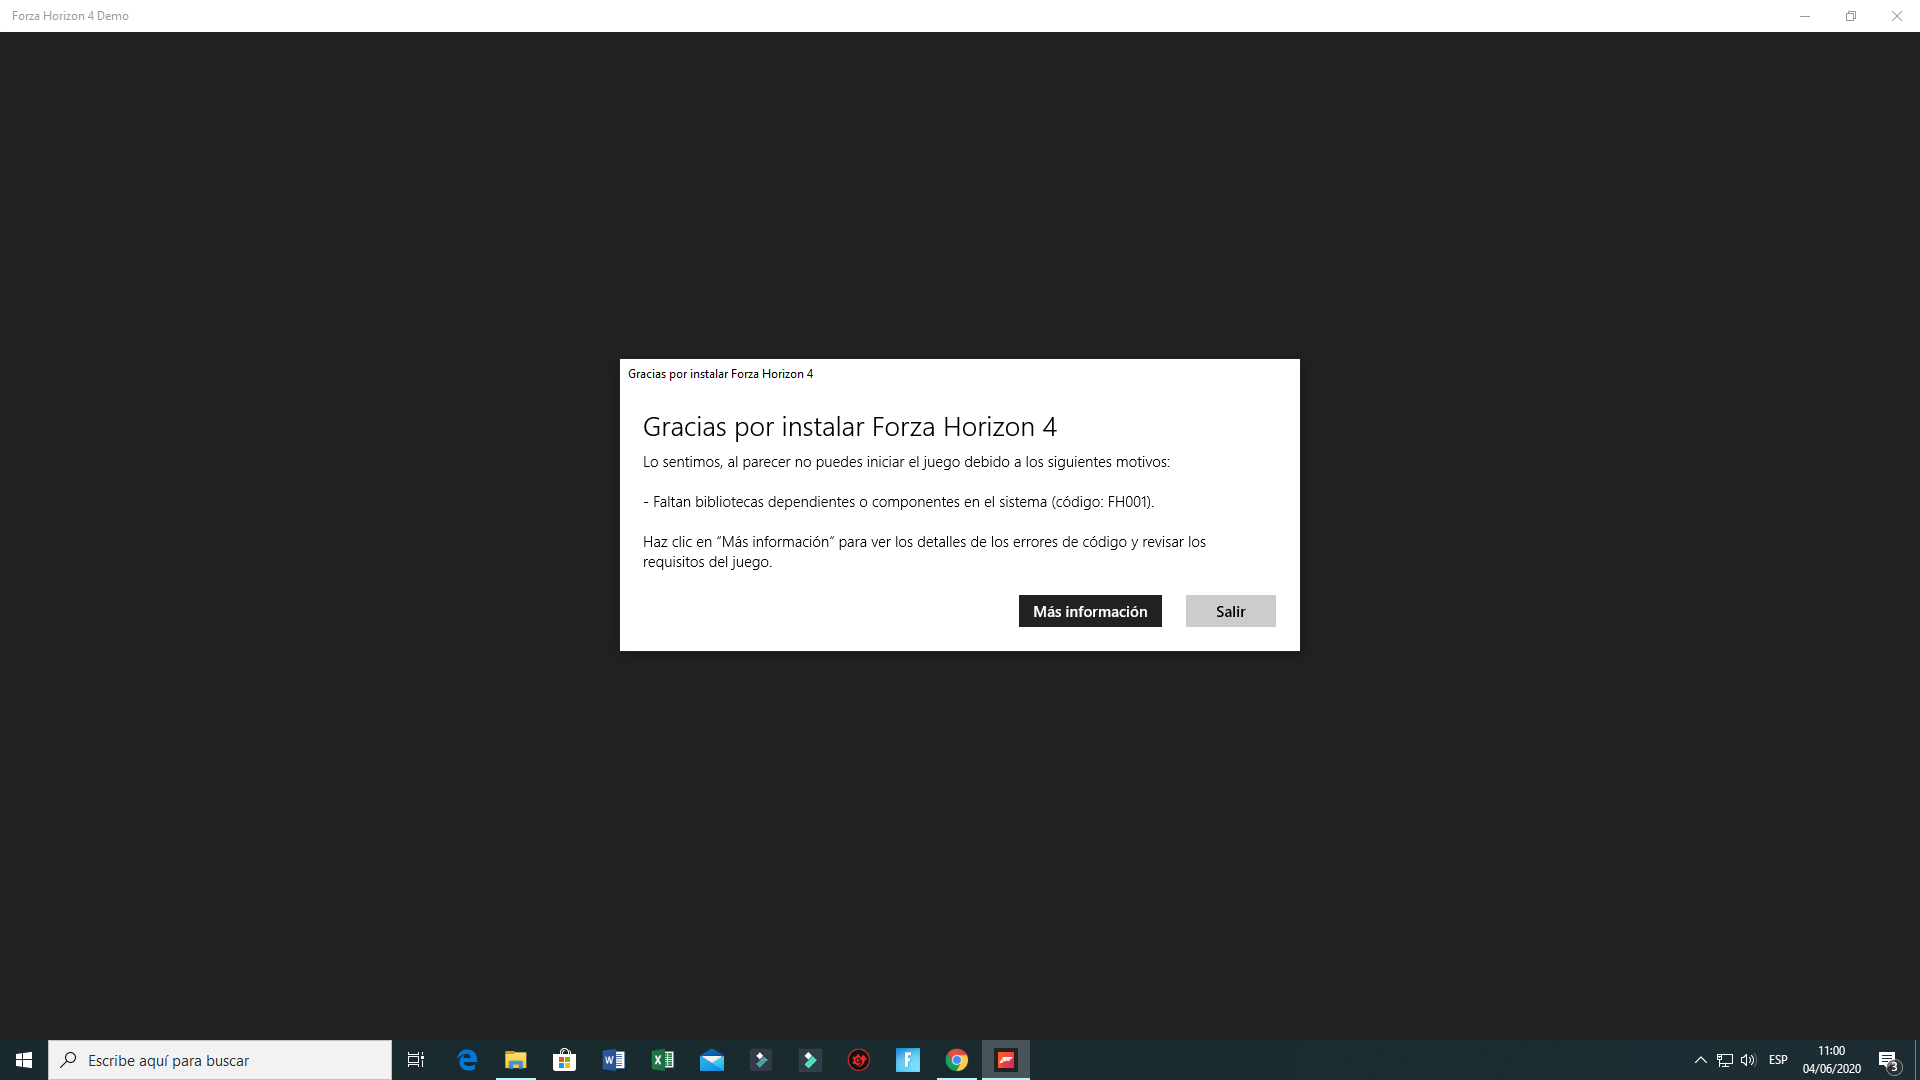Open the Action Center notifications icon
Screen dimensions: 1920x1080
[1889, 1060]
